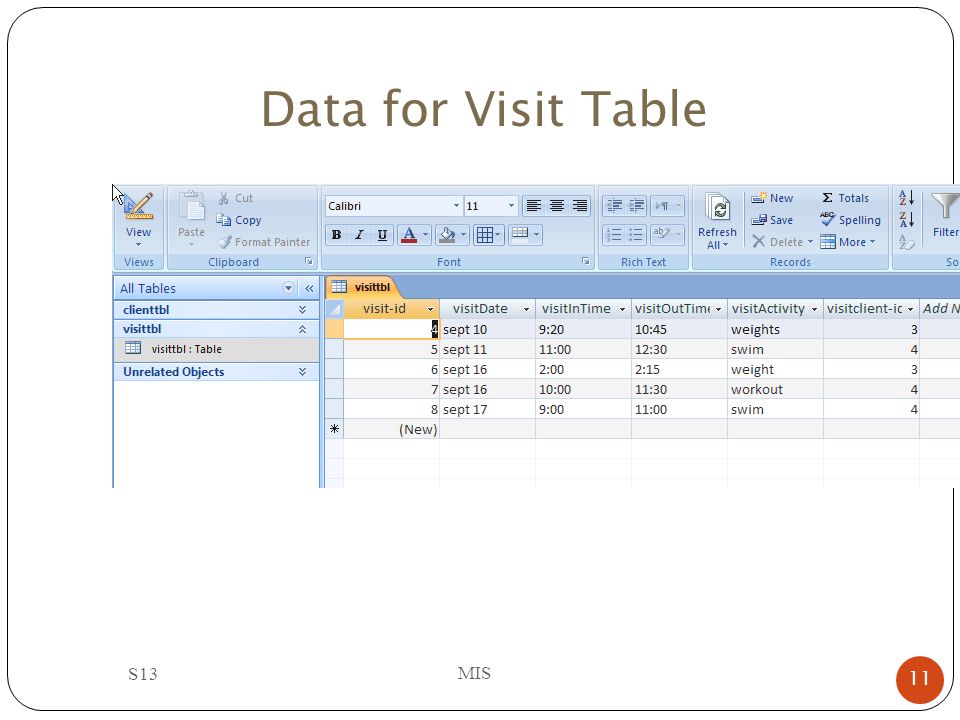960x720 pixels.
Task: Click the cell containing '12:30'
Action: coord(679,350)
